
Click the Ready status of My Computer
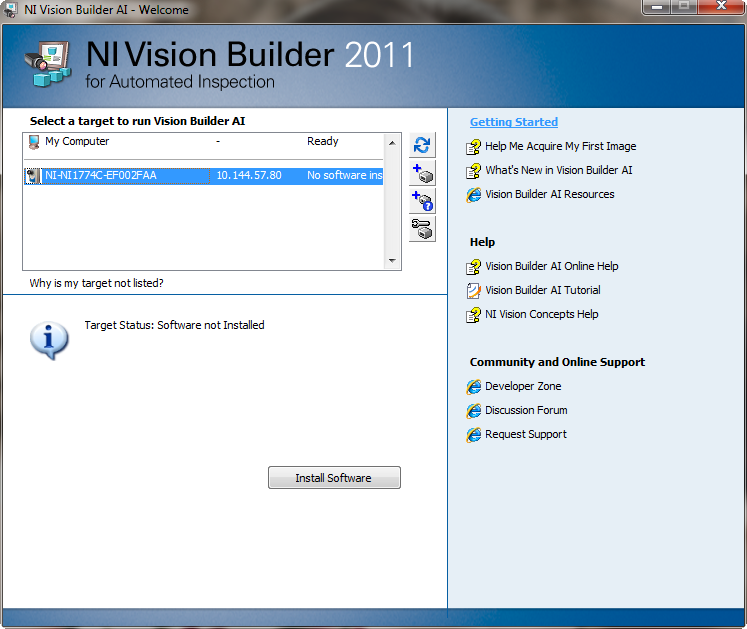(x=323, y=142)
